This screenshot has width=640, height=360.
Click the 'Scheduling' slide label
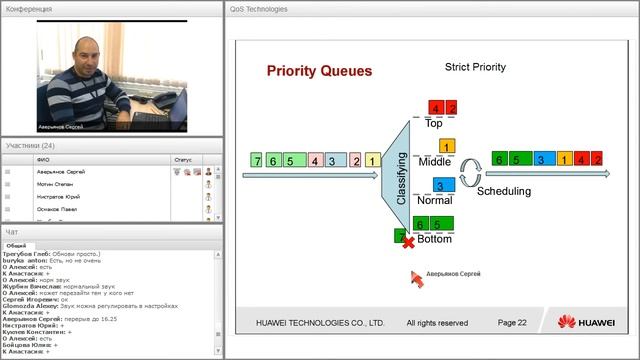pos(504,191)
